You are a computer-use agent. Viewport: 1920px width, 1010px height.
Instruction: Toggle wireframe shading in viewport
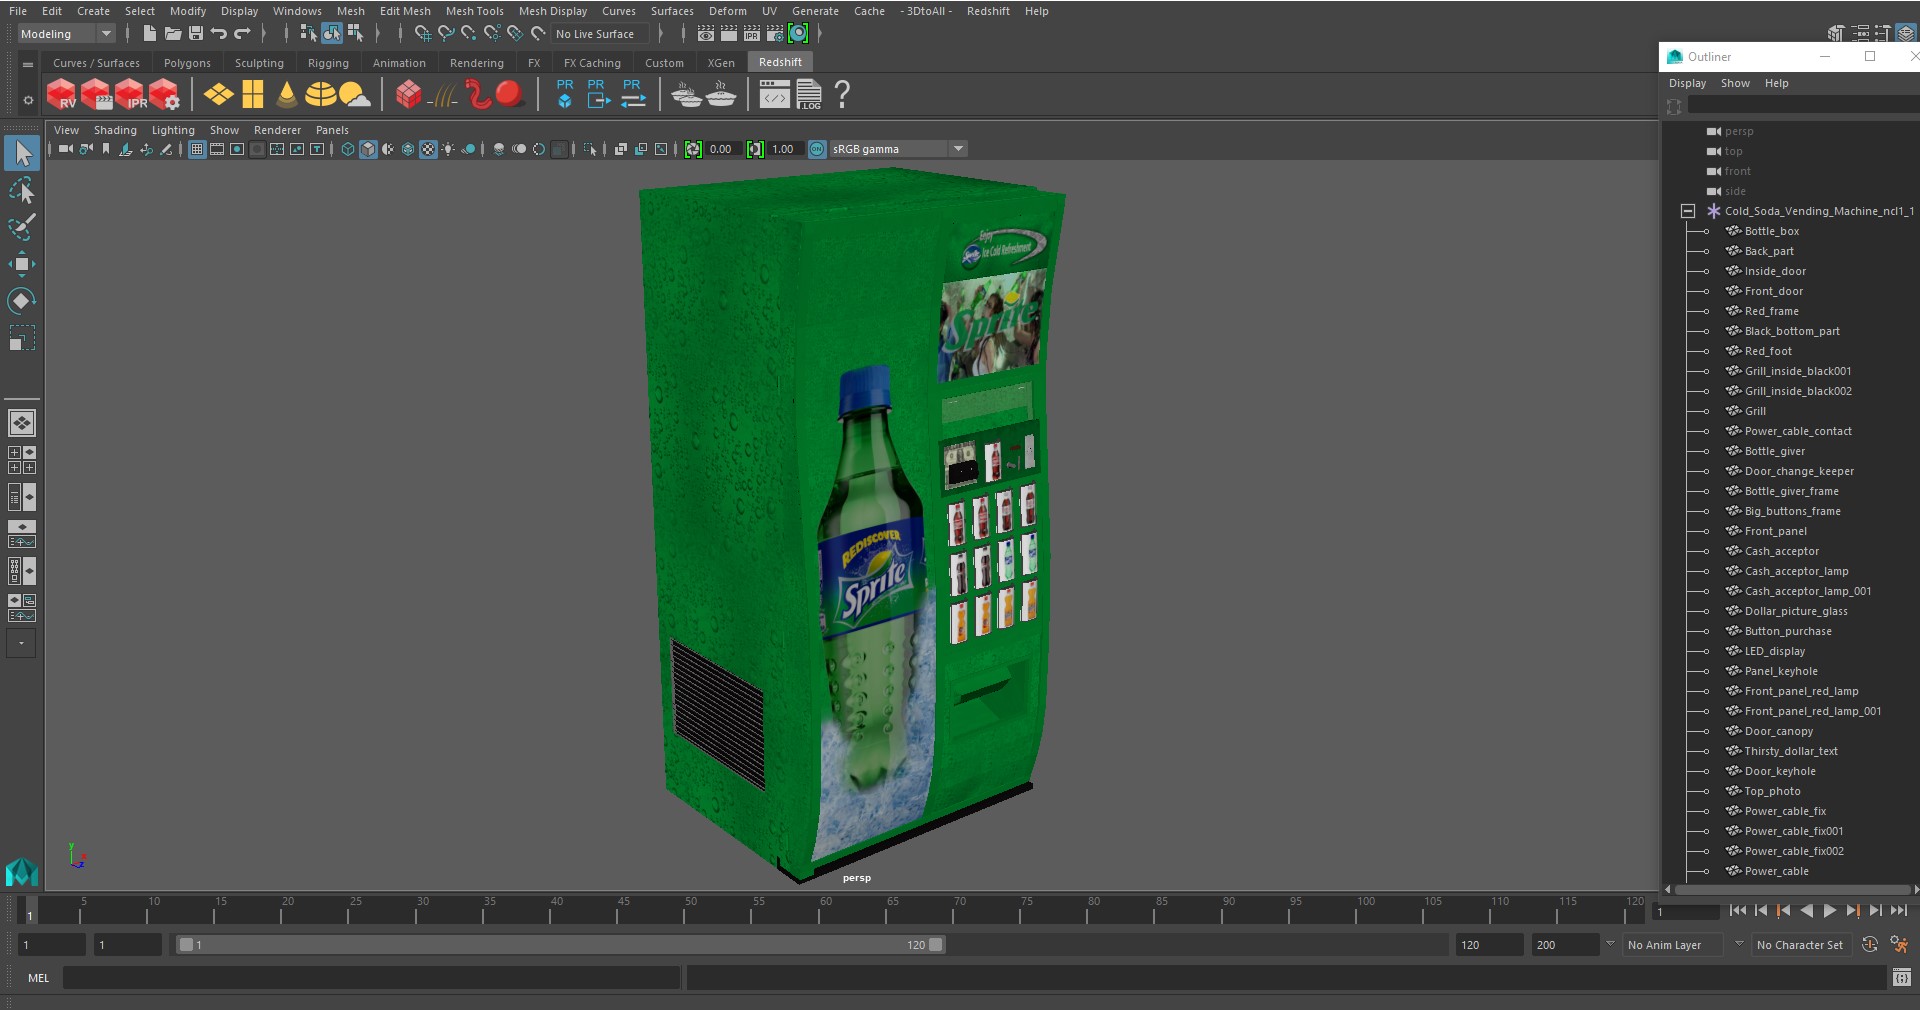[348, 149]
